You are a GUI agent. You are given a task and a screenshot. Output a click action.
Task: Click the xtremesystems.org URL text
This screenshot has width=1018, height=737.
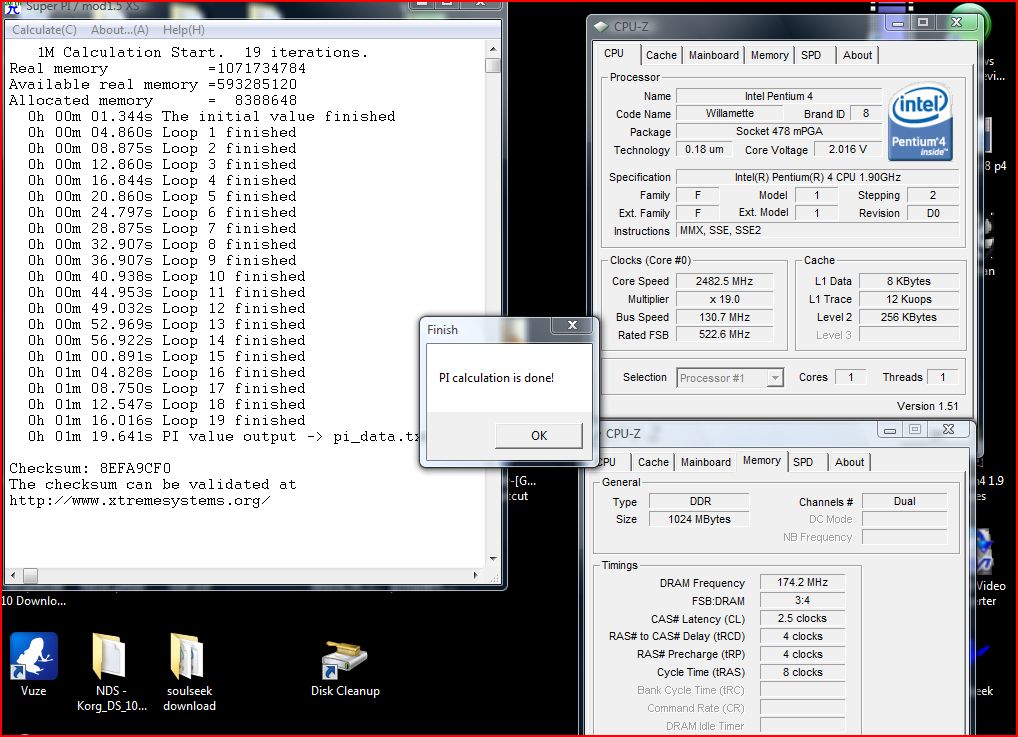[x=140, y=501]
